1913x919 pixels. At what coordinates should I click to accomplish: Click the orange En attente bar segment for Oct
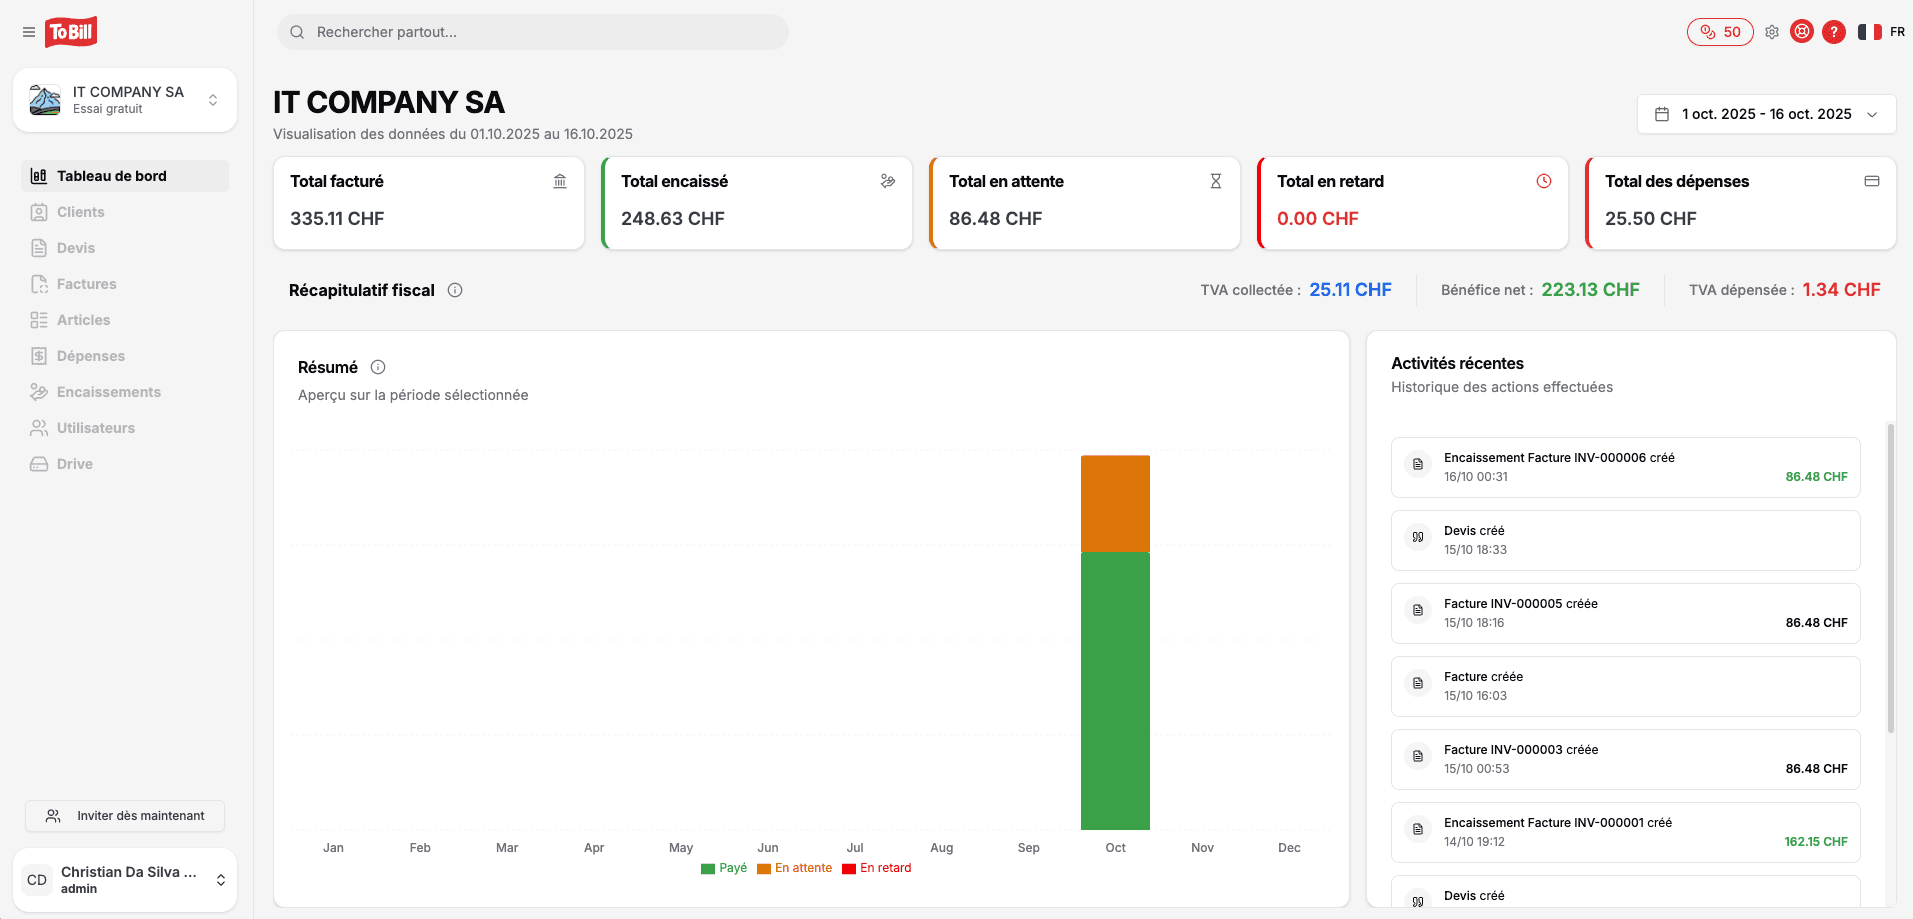click(1115, 503)
